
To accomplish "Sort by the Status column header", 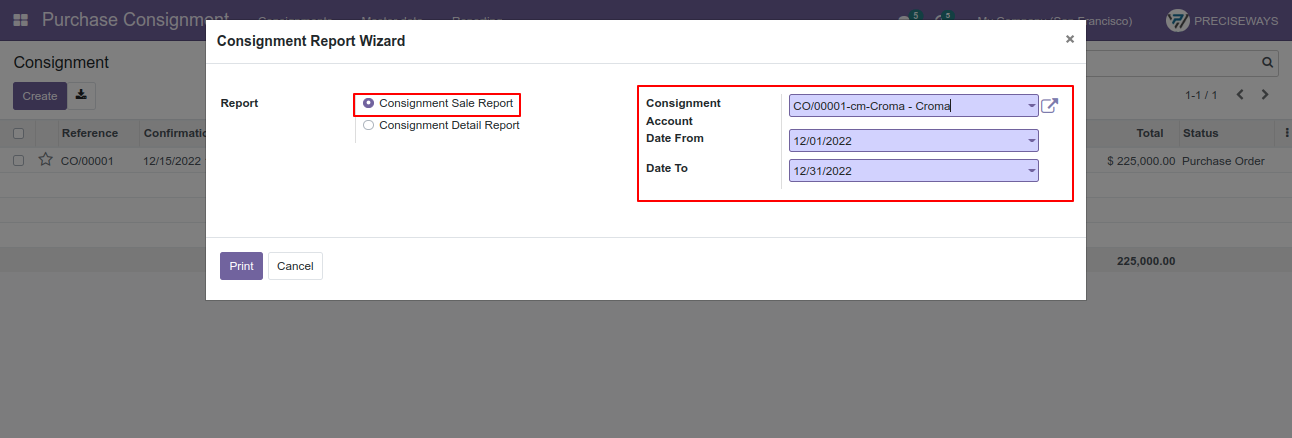I will click(x=1200, y=133).
